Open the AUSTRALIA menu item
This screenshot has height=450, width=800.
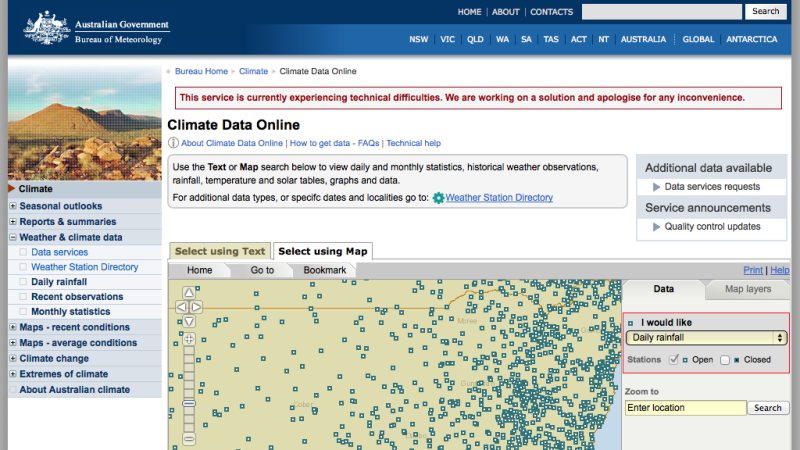tap(643, 39)
